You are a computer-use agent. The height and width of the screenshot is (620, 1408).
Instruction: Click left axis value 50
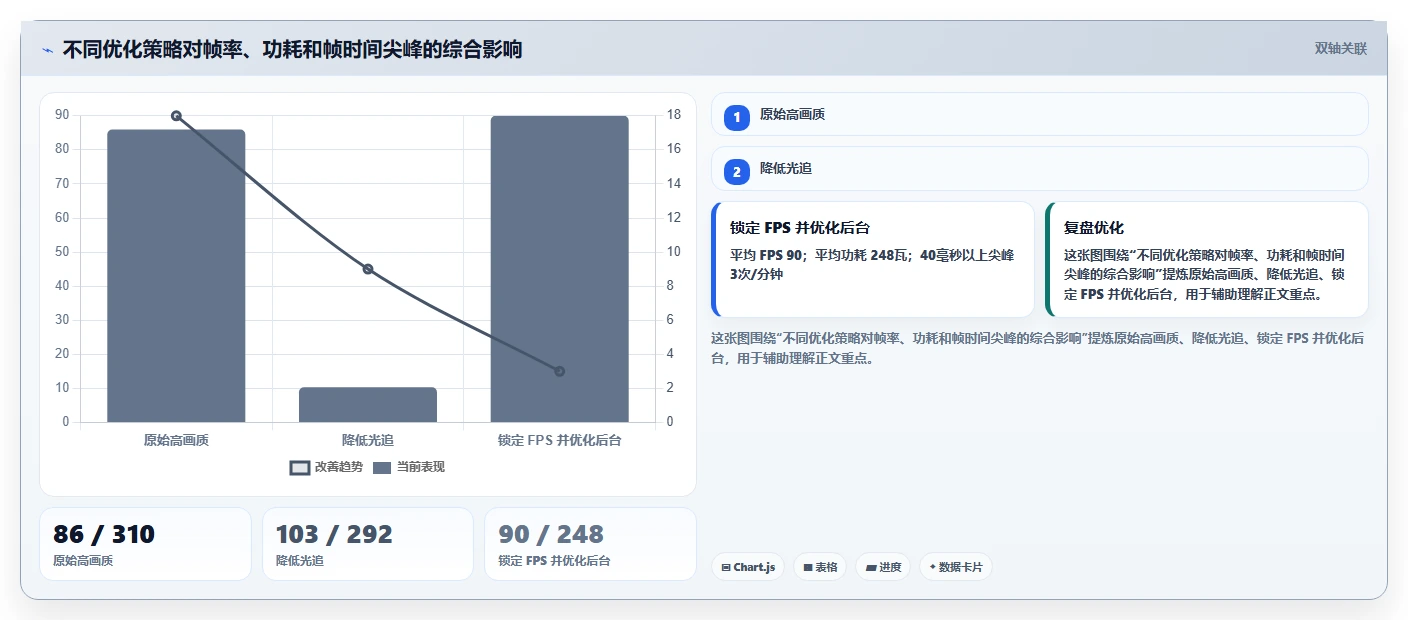[62, 252]
